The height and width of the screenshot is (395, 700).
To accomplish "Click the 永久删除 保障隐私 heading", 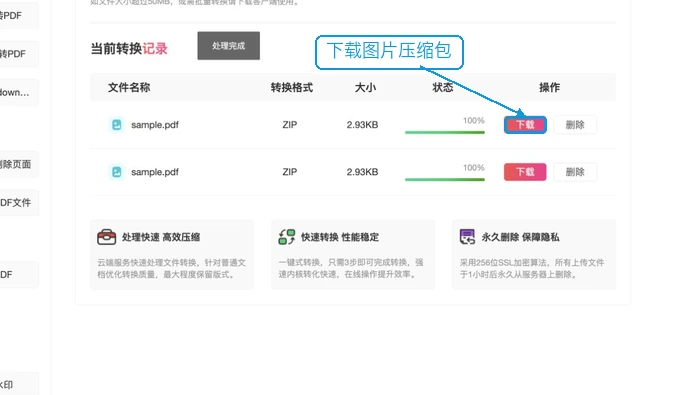I will tap(520, 237).
